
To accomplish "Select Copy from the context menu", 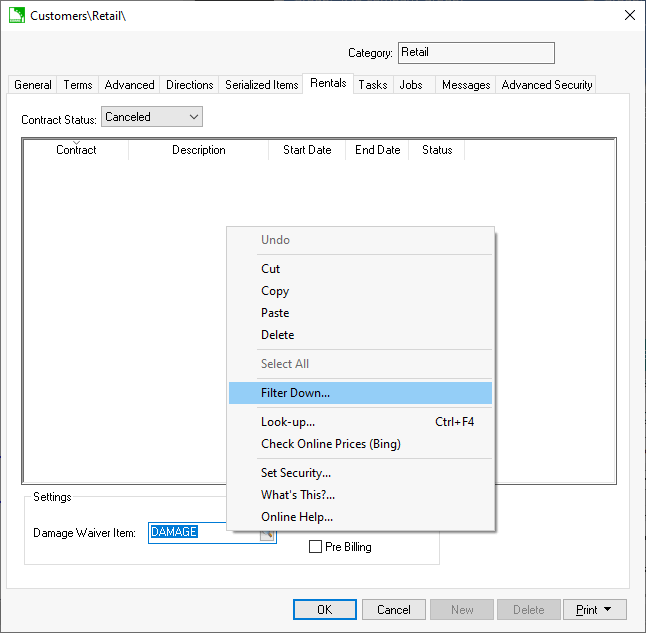I will coord(275,291).
